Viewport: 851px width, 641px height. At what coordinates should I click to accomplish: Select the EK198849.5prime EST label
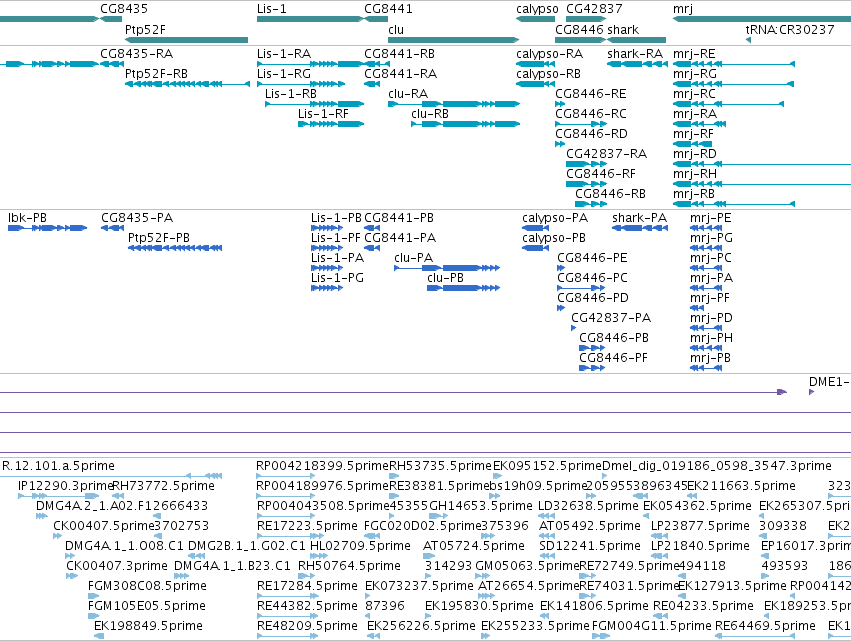(x=148, y=626)
